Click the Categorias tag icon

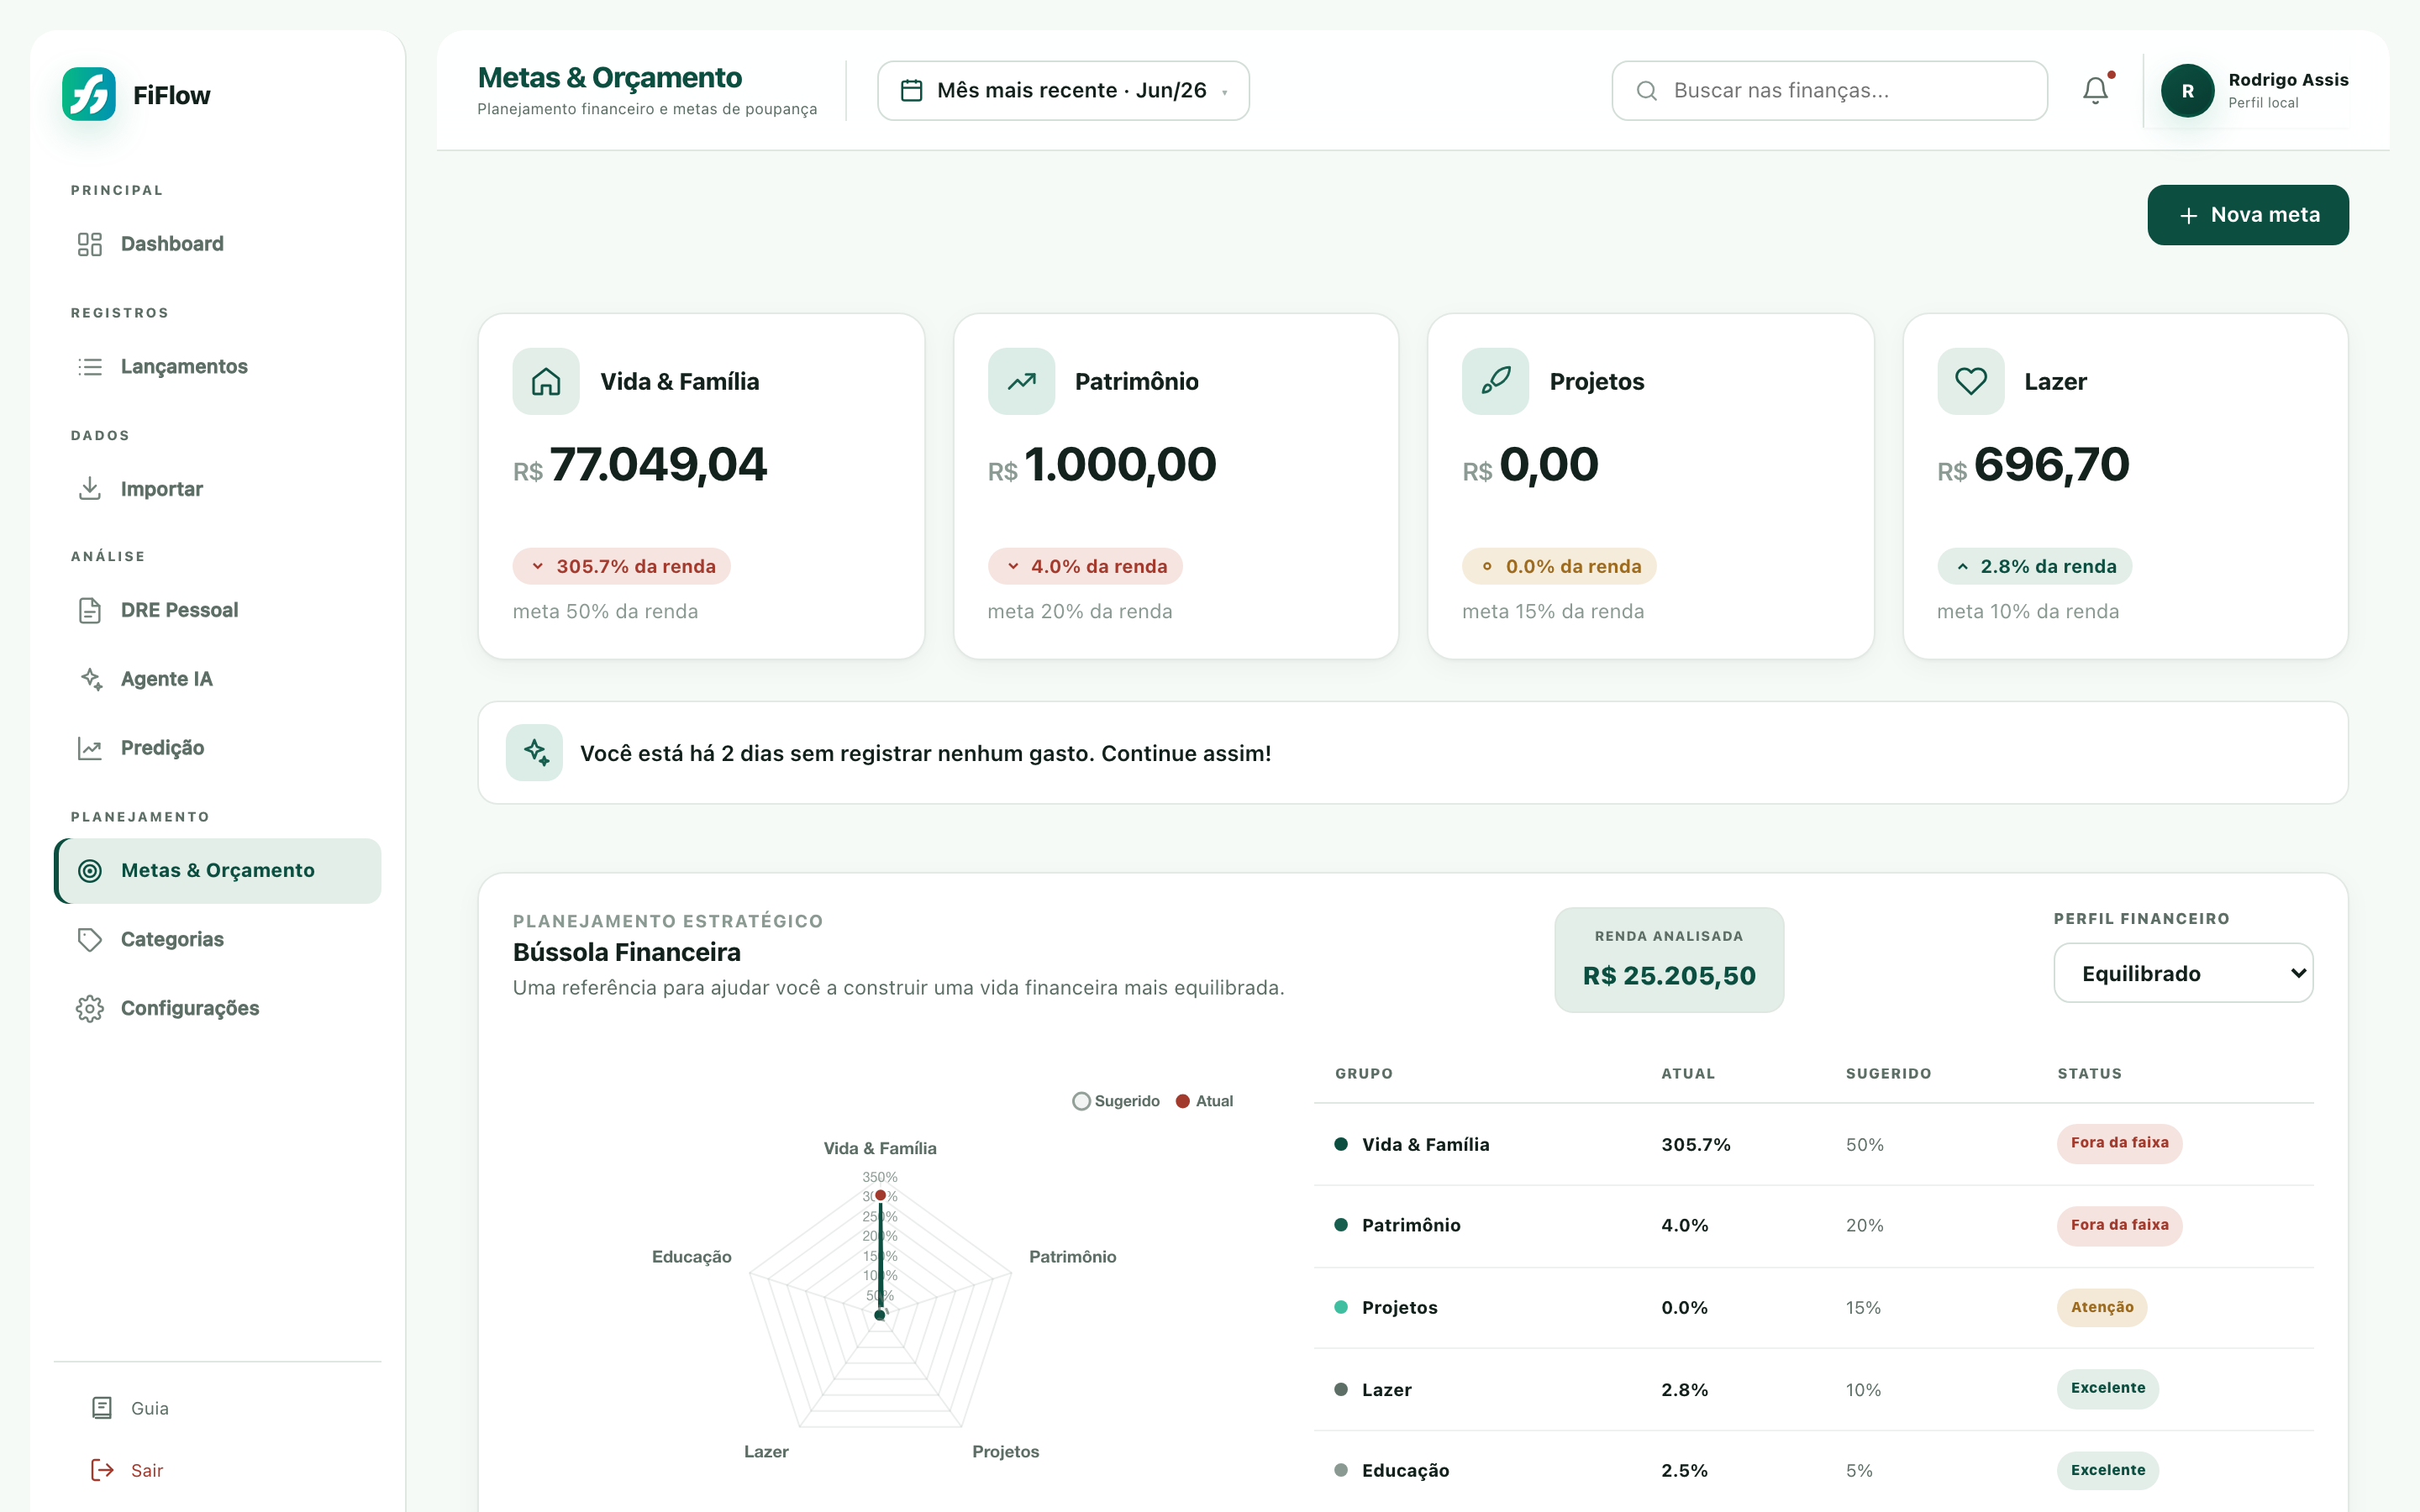(90, 939)
